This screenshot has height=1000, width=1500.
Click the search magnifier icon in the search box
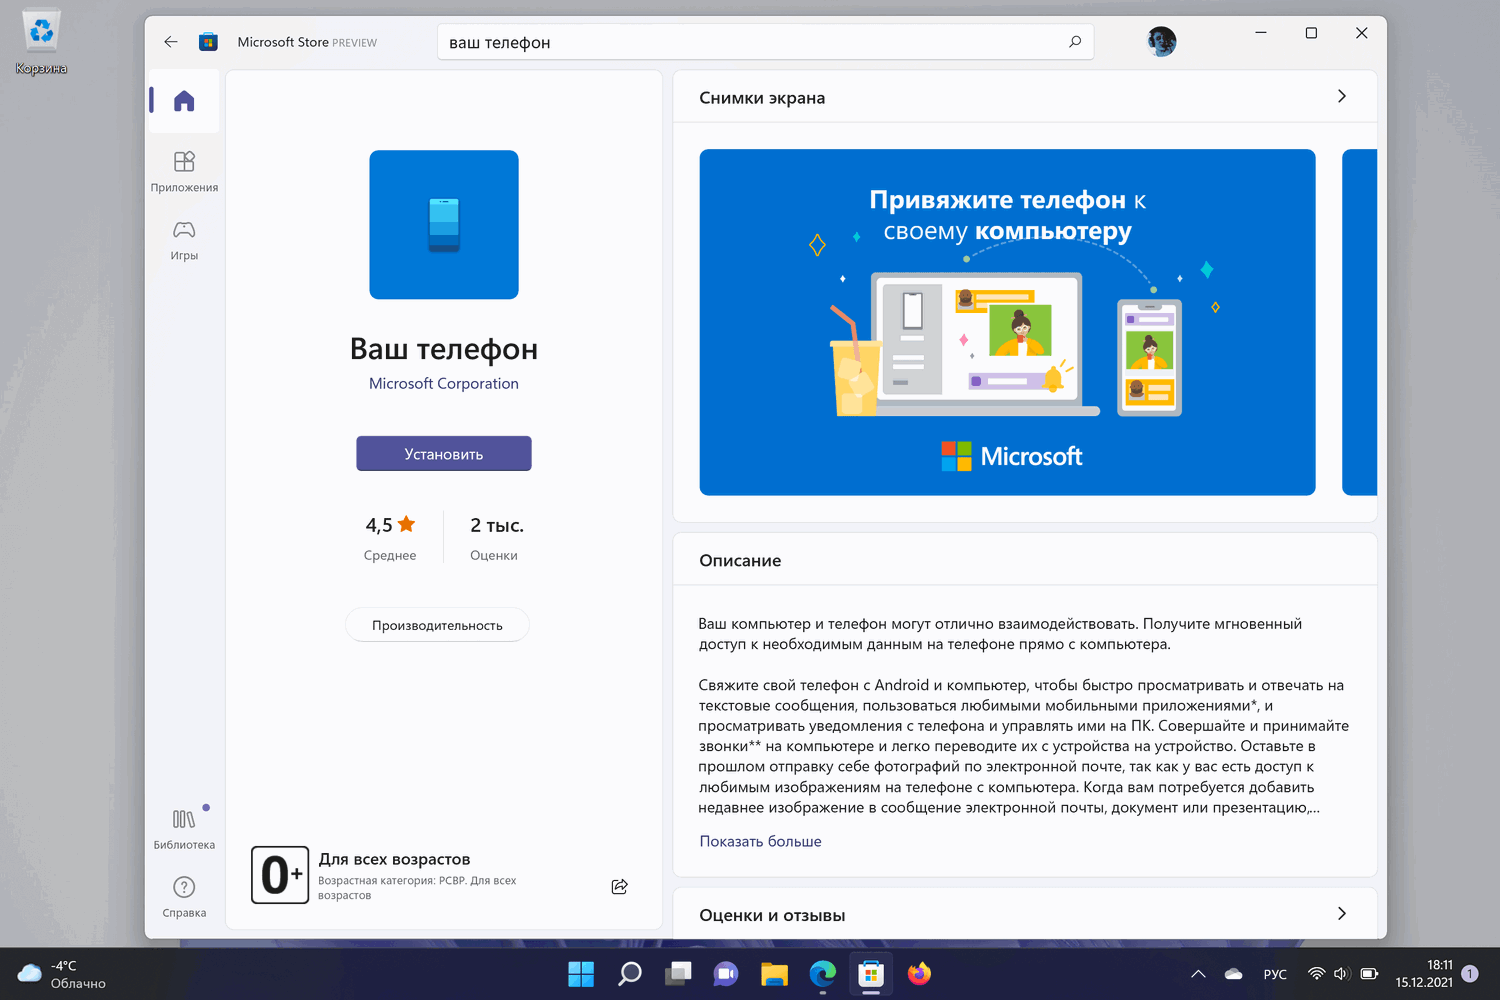tap(1075, 42)
